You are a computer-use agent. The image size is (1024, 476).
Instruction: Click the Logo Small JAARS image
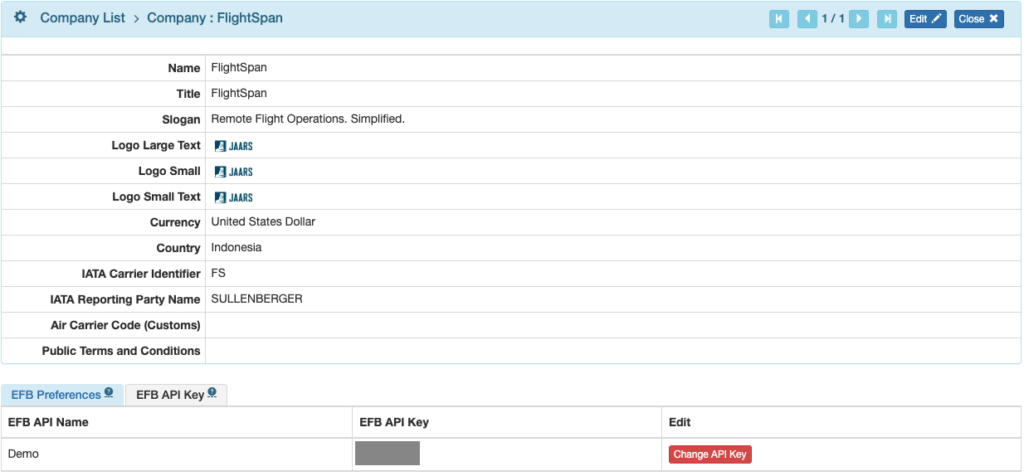coord(234,172)
